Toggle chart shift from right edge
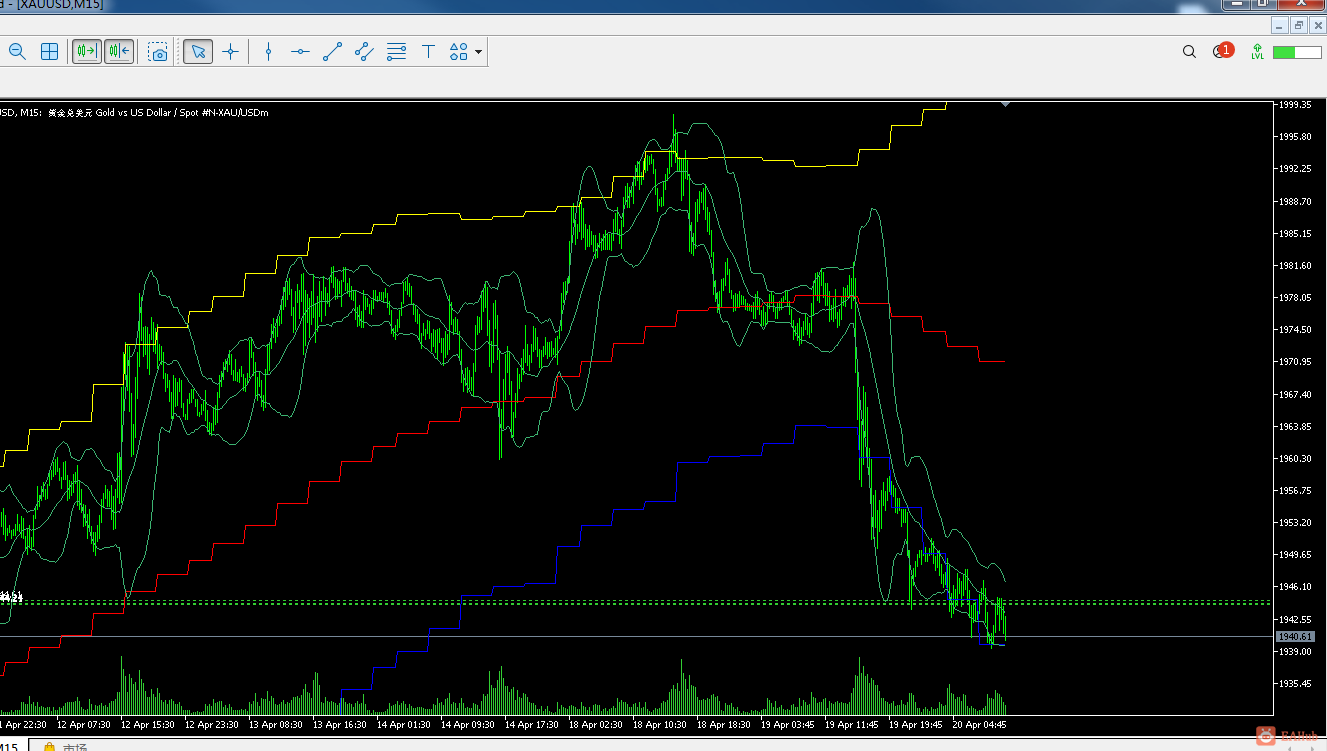The height and width of the screenshot is (751, 1327). [119, 52]
